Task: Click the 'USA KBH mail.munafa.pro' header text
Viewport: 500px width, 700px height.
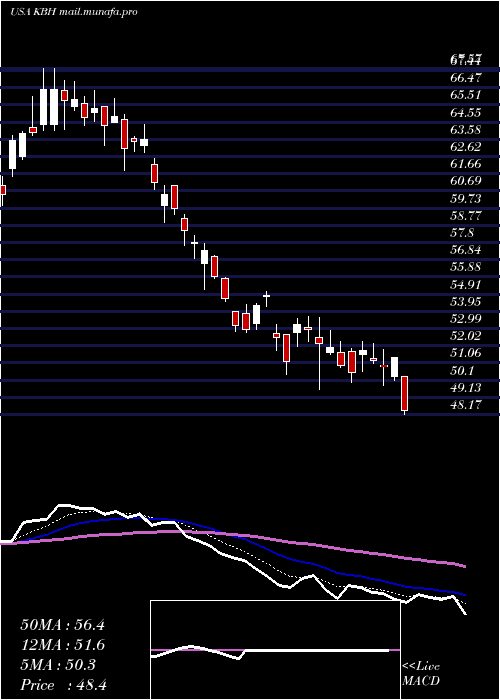Action: click(73, 12)
